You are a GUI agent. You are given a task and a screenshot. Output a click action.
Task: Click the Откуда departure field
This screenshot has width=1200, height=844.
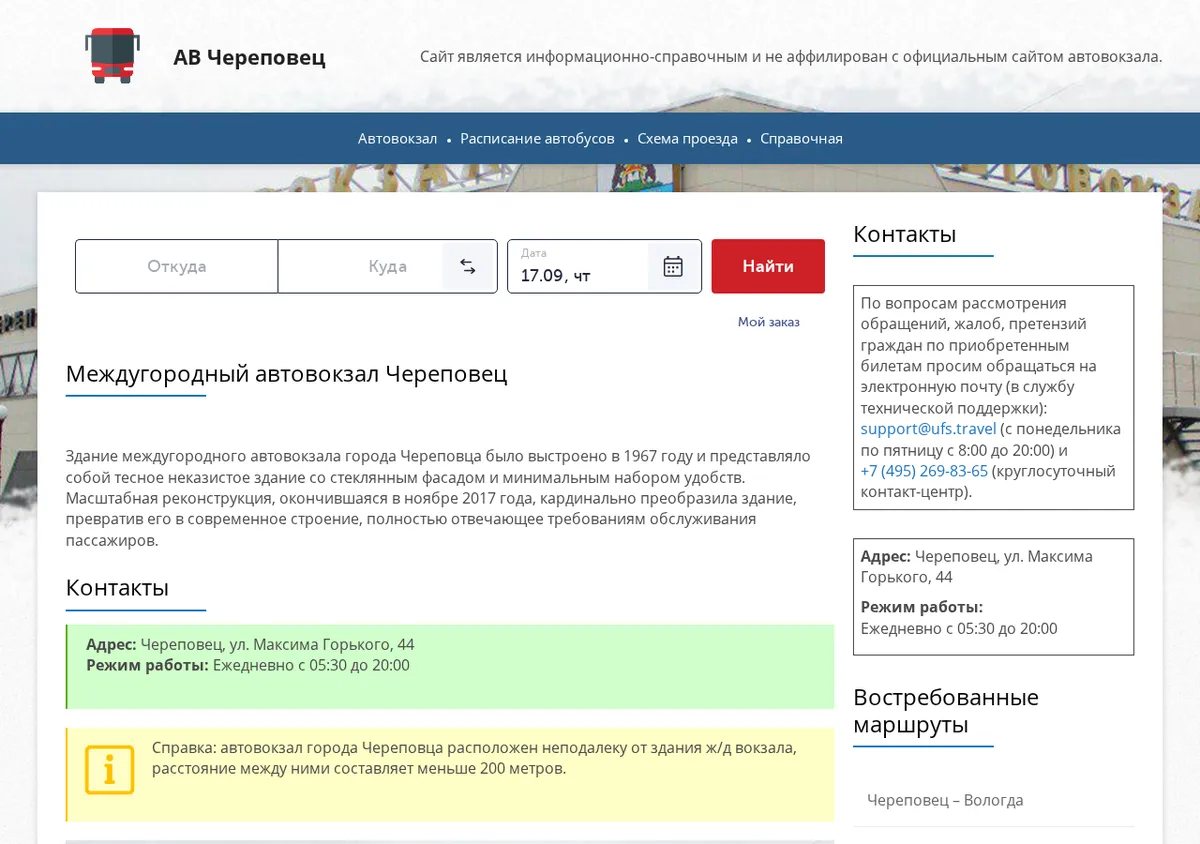[x=177, y=266]
